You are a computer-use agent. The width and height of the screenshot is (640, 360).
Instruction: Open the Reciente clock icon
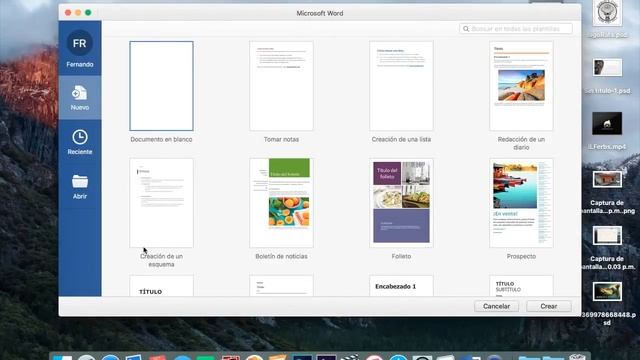pyautogui.click(x=80, y=137)
